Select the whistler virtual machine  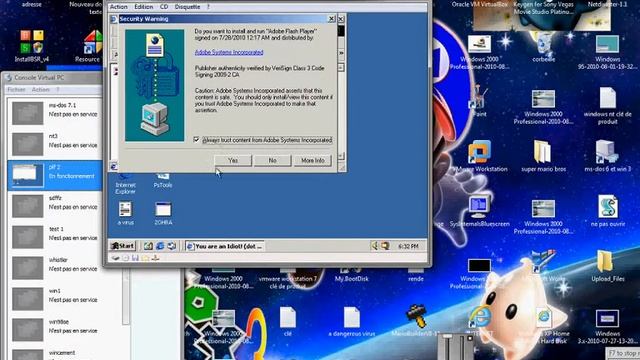pyautogui.click(x=54, y=268)
